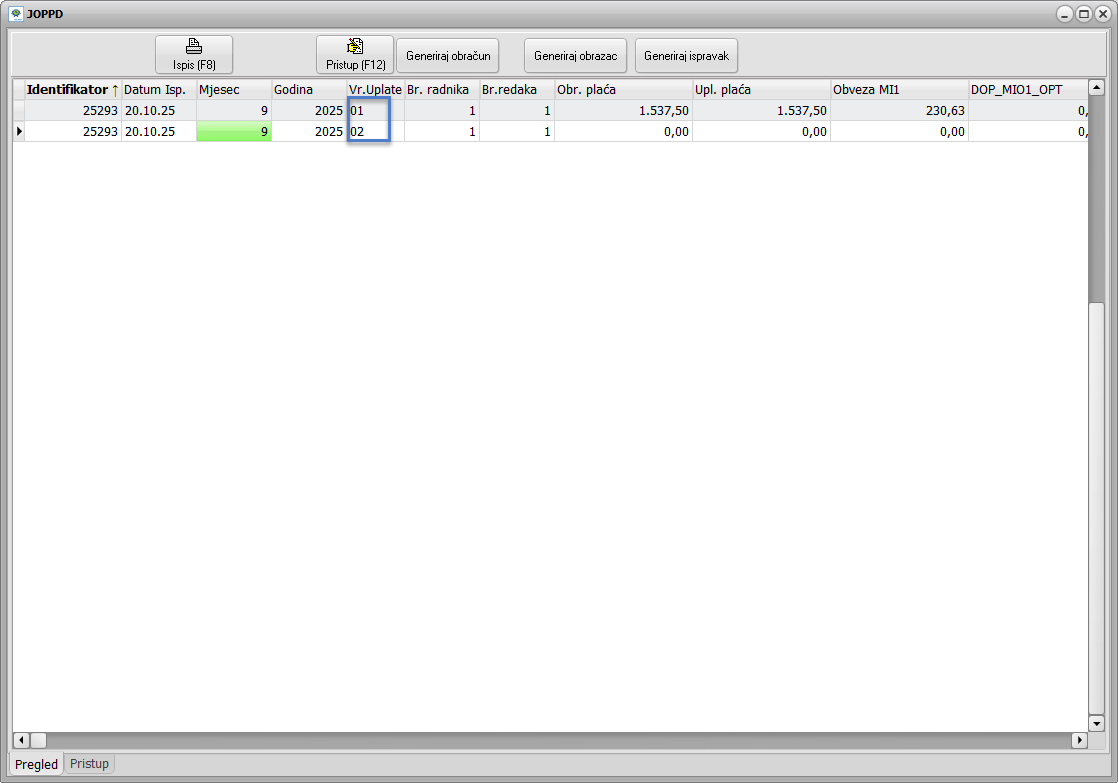Viewport: 1118px width, 783px height.
Task: Click the Datum Isp. column header
Action: pyautogui.click(x=157, y=90)
